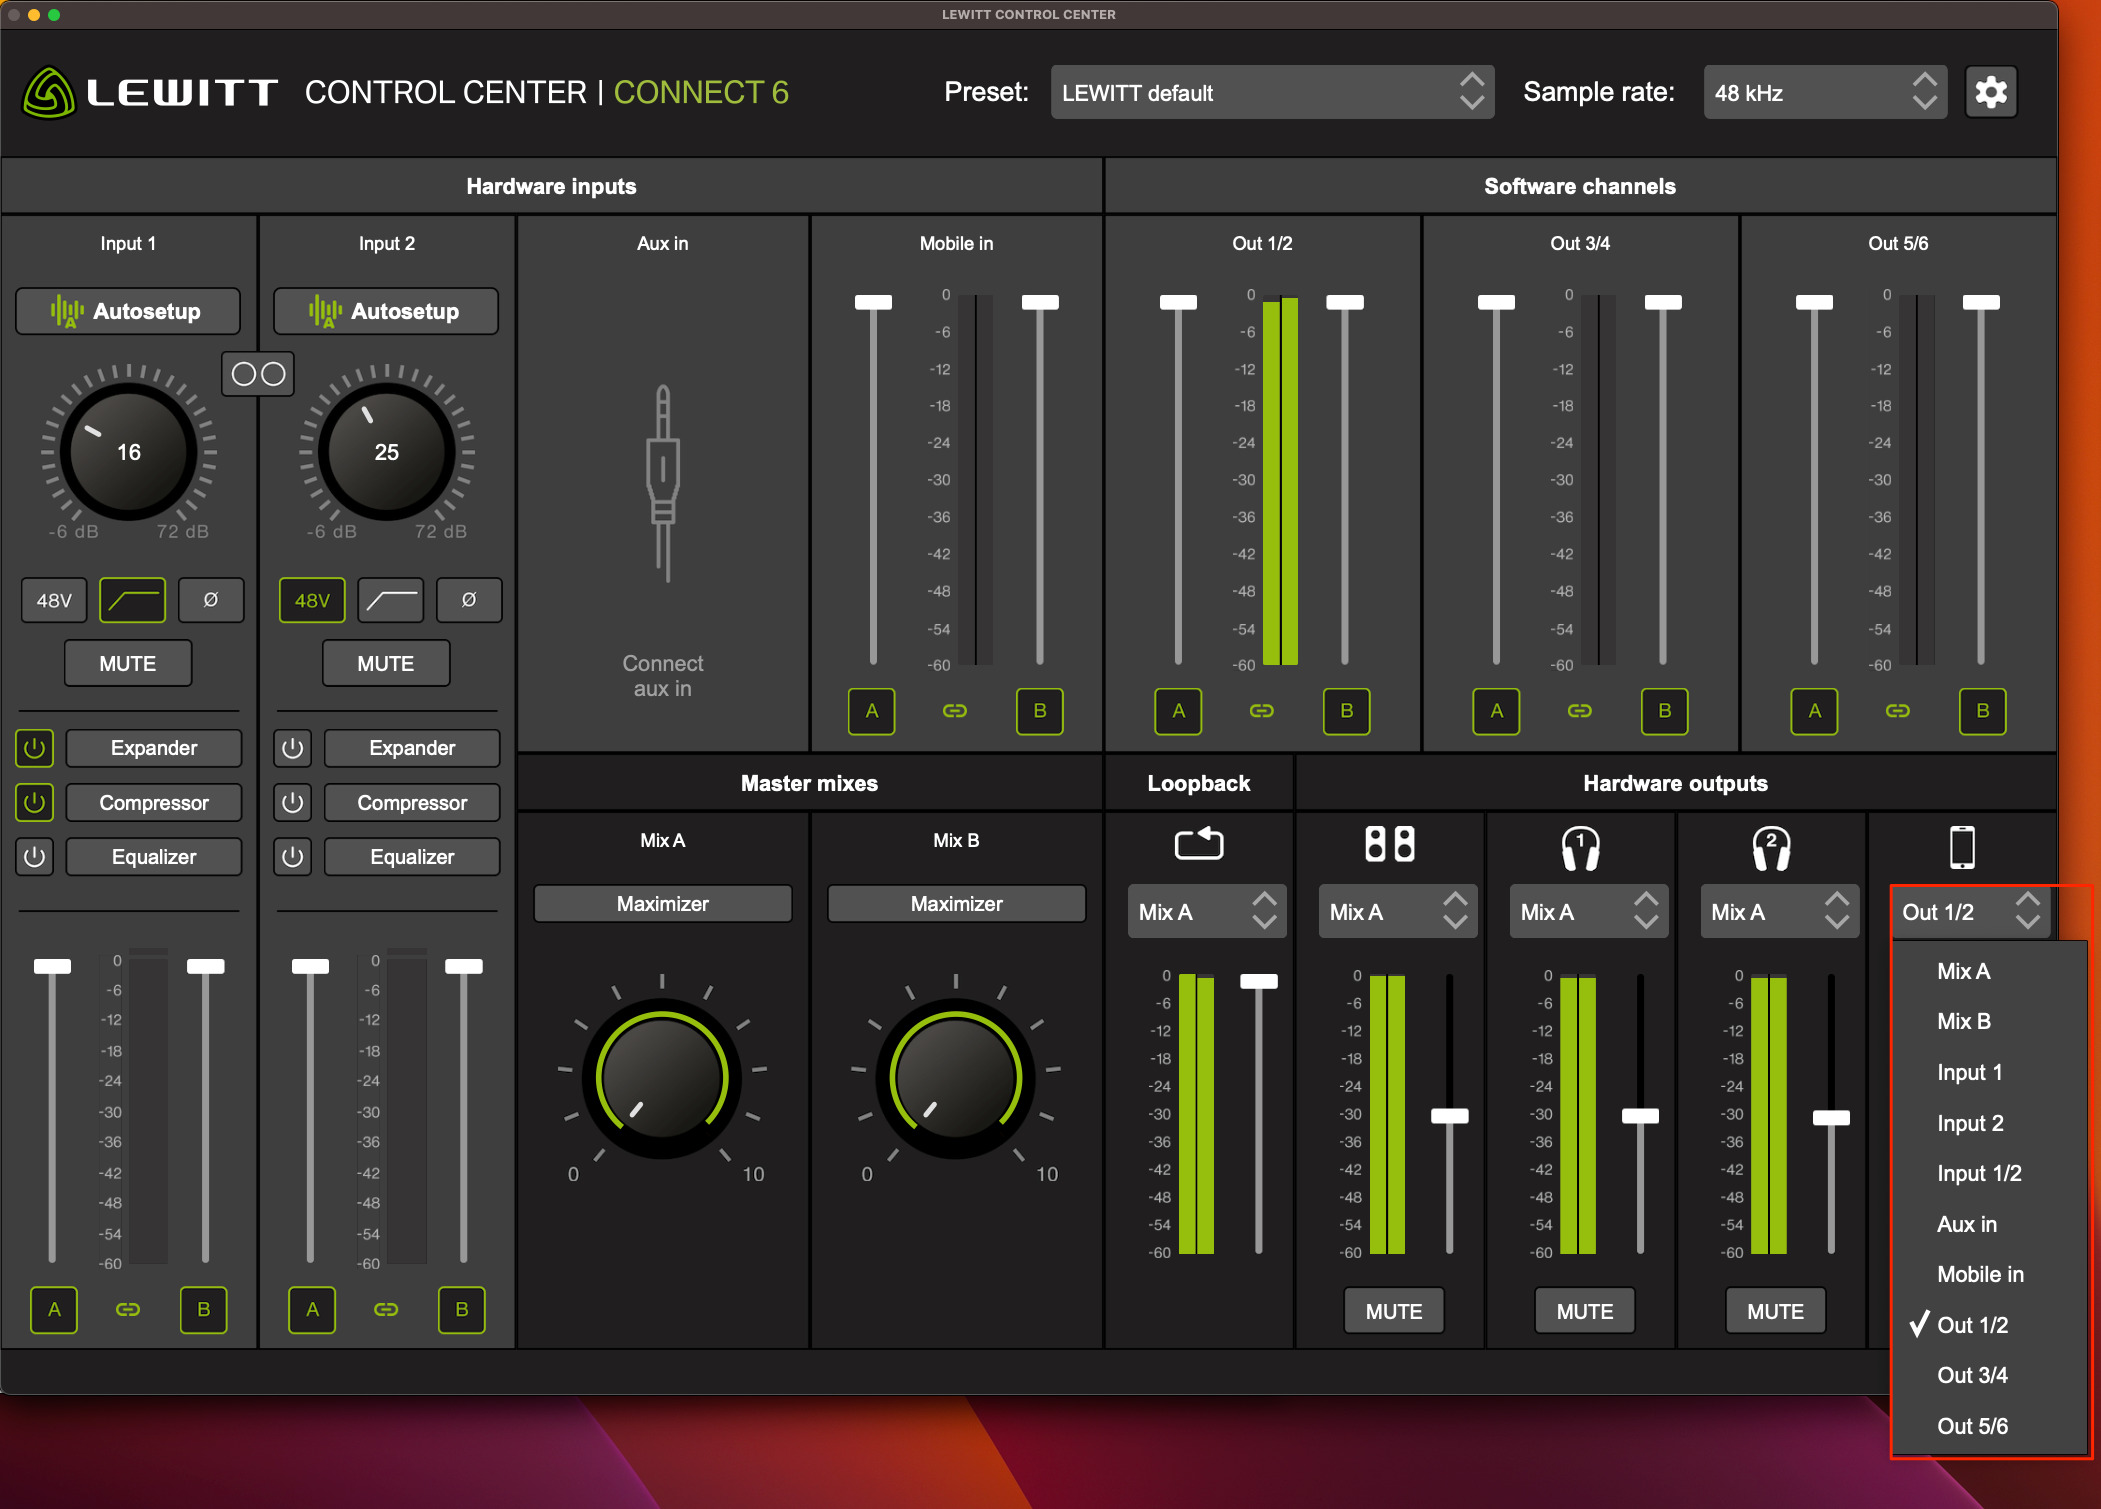Mute Input 1
2101x1509 pixels.
pyautogui.click(x=128, y=663)
